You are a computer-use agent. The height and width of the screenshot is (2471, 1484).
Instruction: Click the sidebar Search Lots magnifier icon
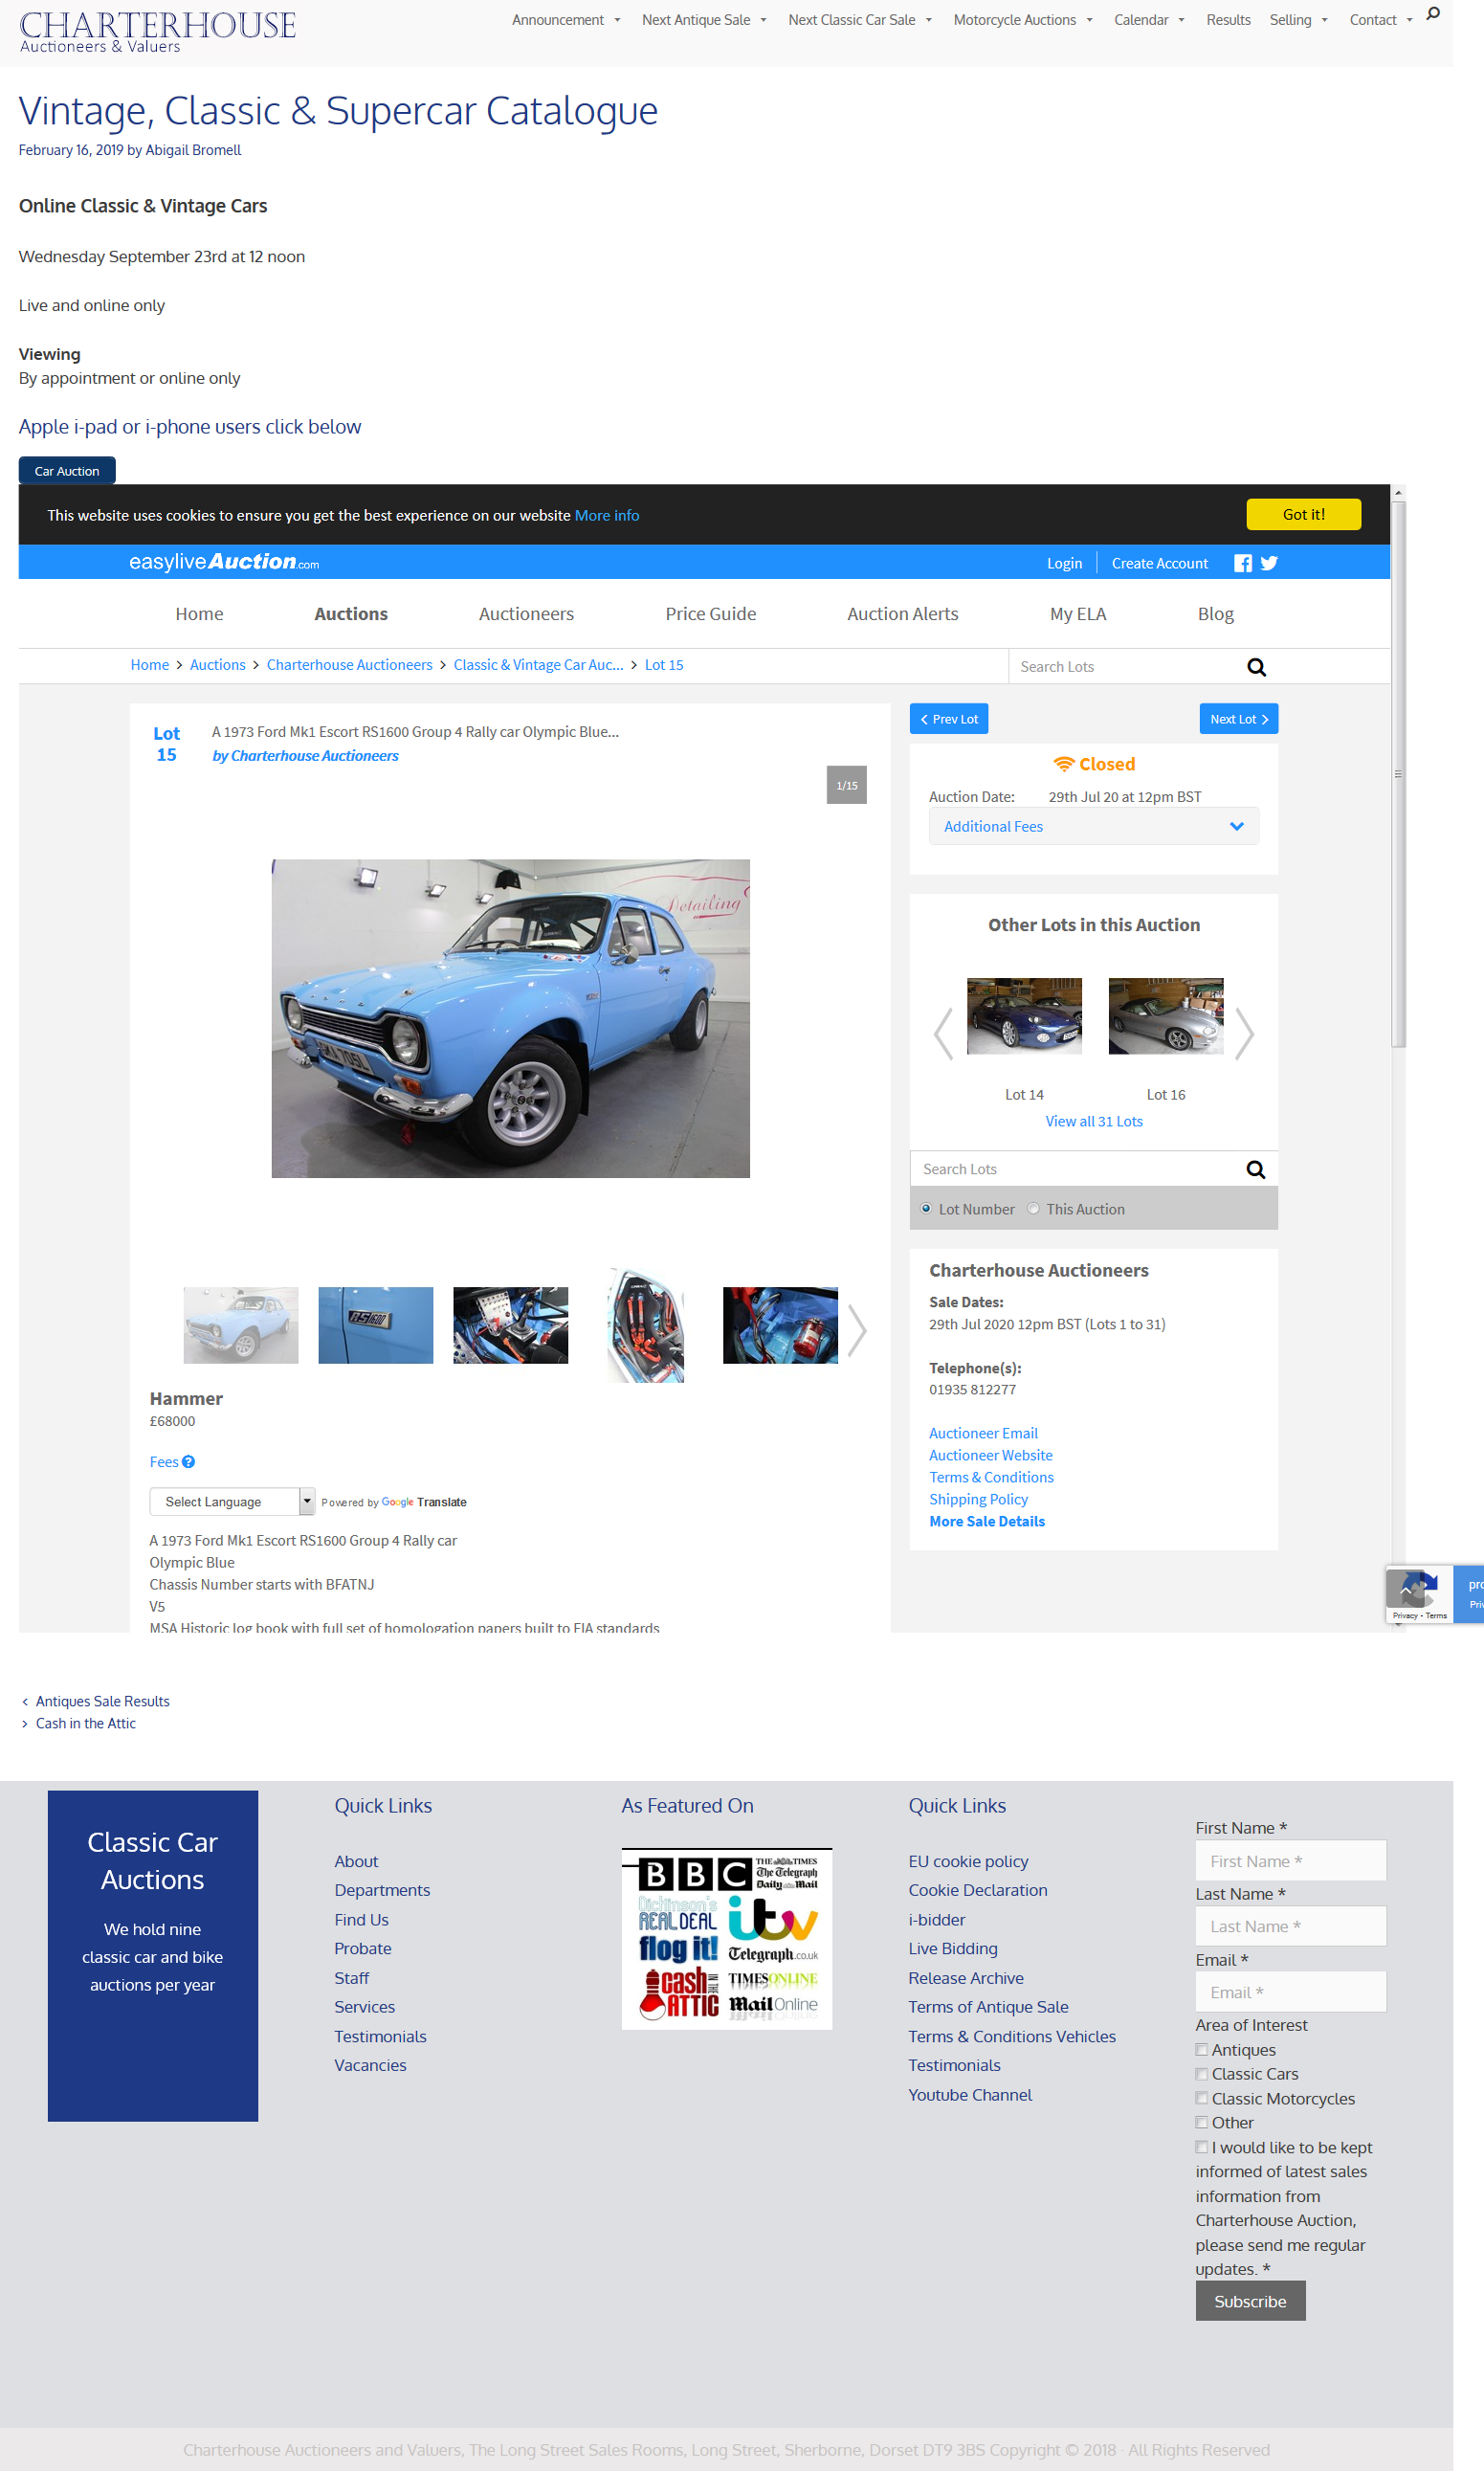pyautogui.click(x=1255, y=1169)
